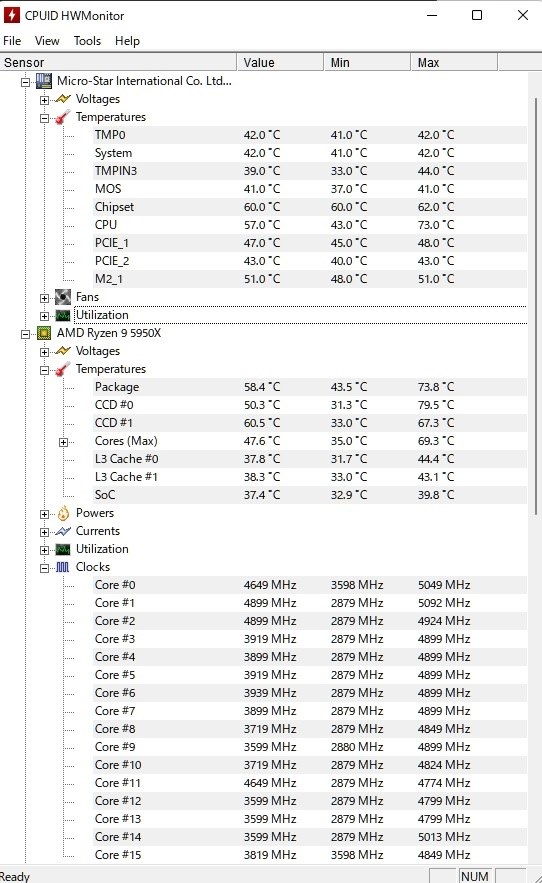
Task: Click the square wave icon beside Clocks
Action: (x=63, y=567)
